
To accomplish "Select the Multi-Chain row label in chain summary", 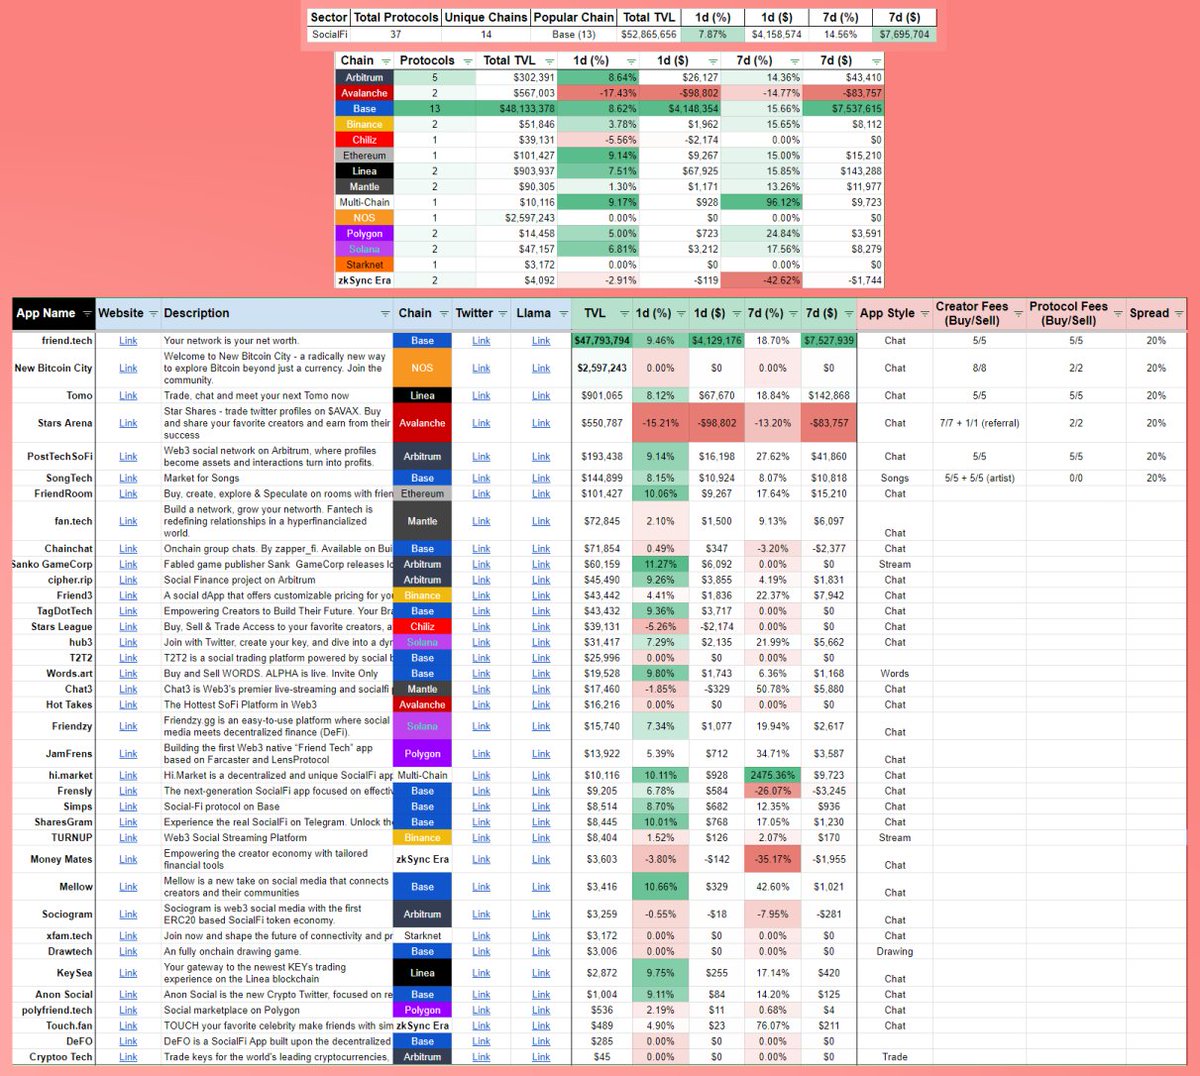I will [x=364, y=202].
